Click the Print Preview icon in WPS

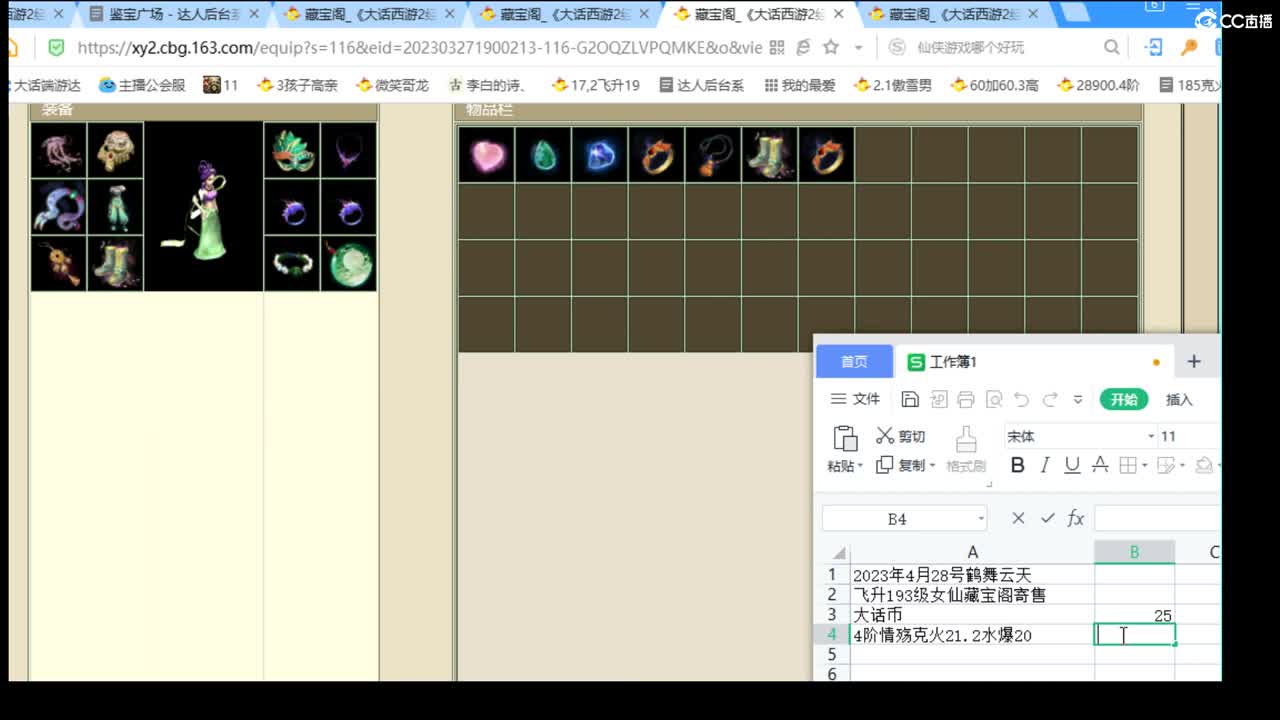point(994,399)
